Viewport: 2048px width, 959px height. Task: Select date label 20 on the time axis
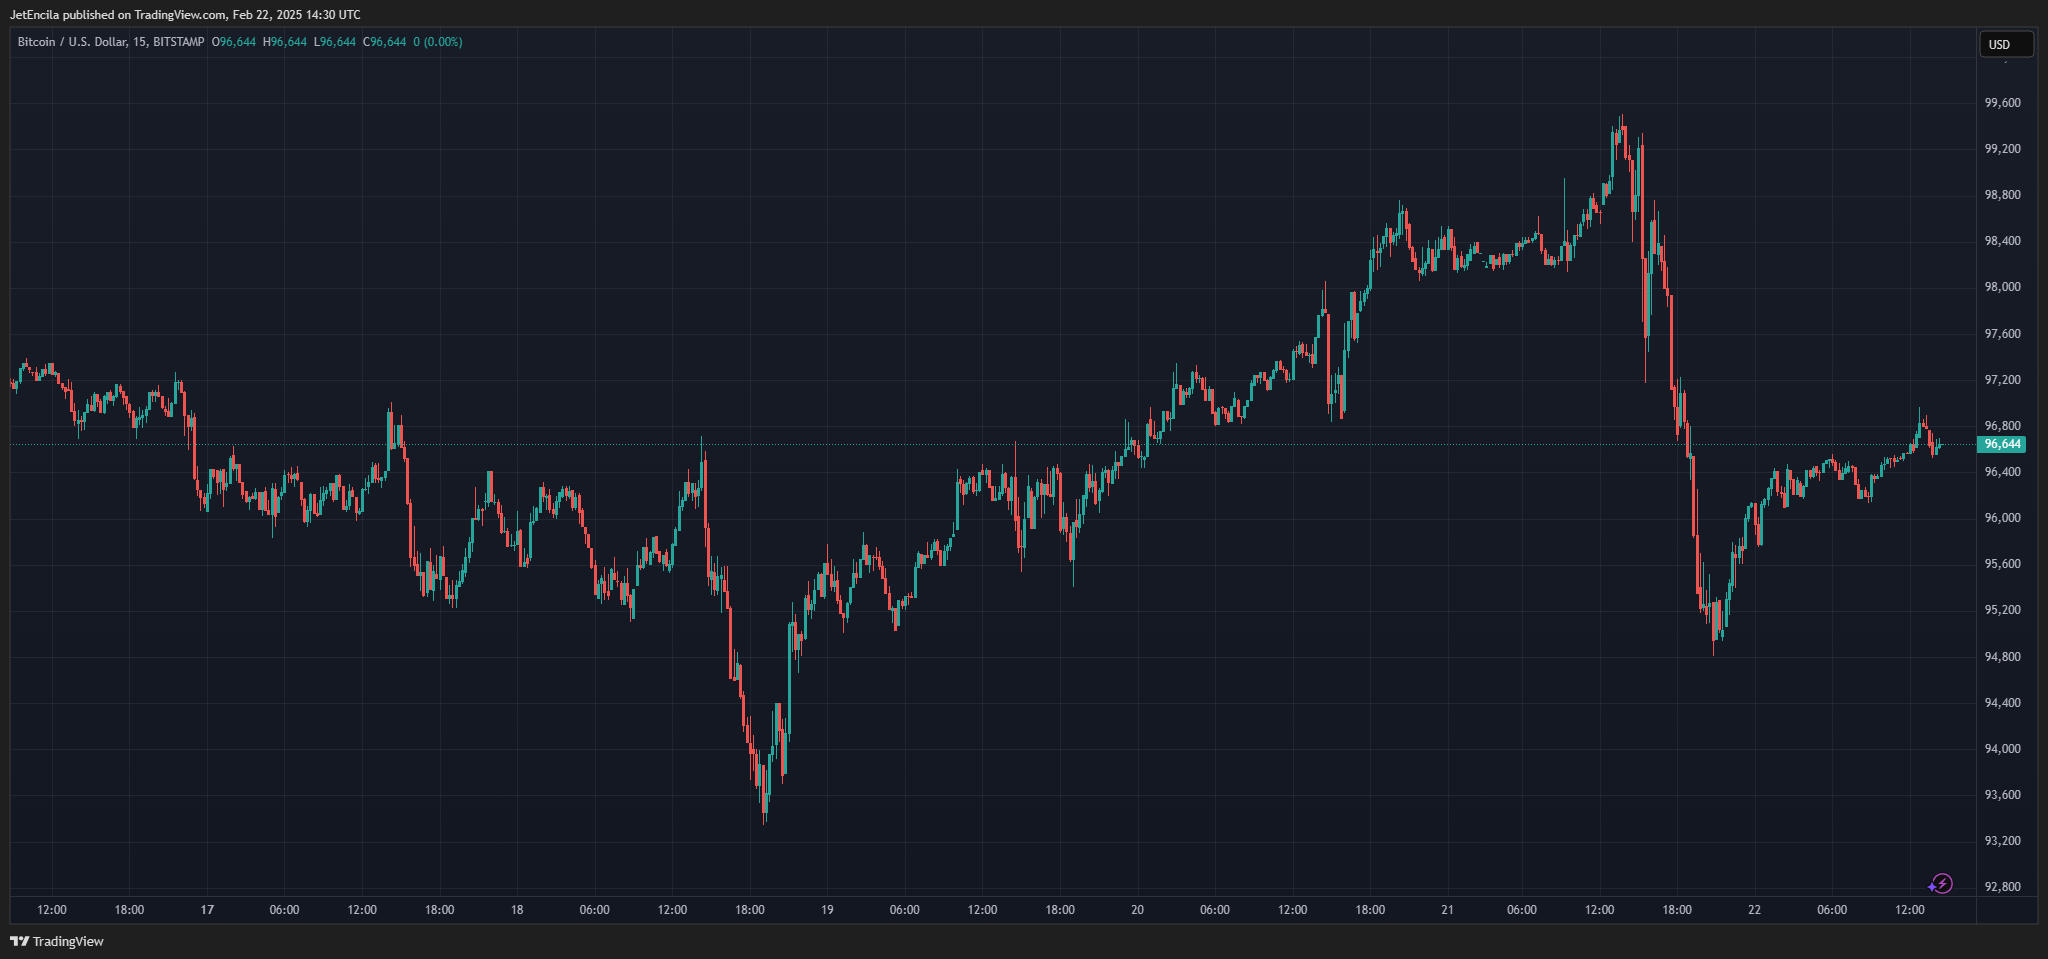coord(1137,910)
